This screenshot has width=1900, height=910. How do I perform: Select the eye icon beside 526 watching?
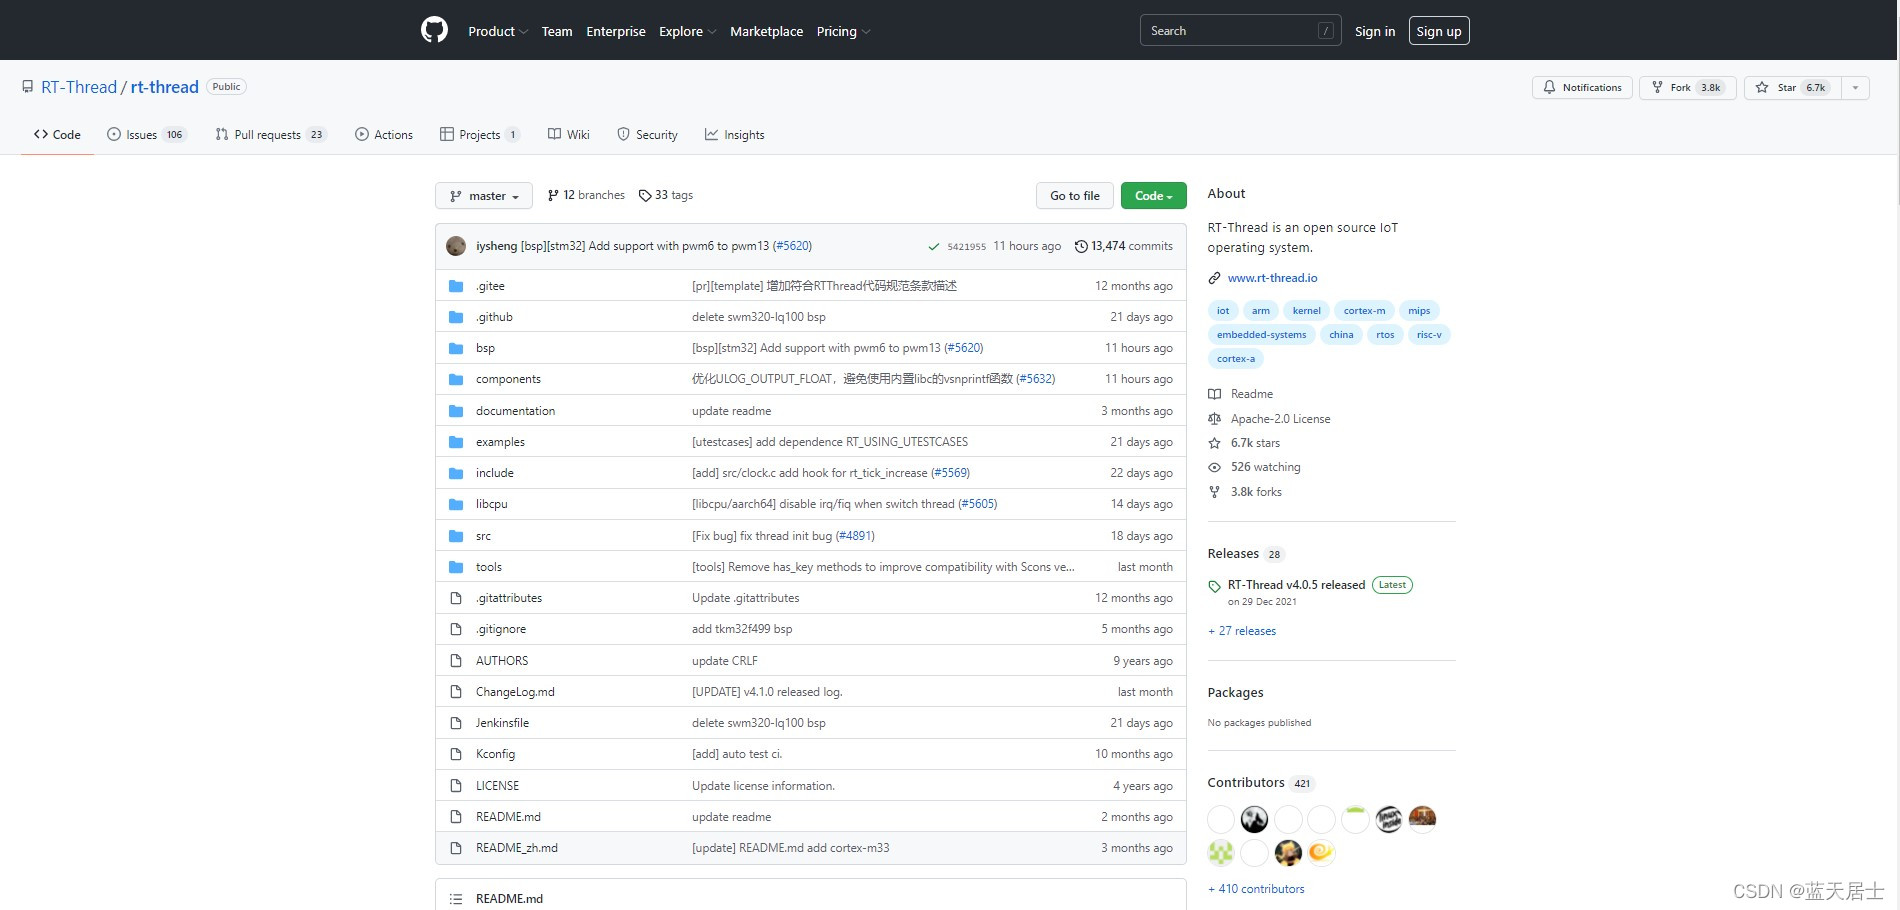[x=1214, y=467]
